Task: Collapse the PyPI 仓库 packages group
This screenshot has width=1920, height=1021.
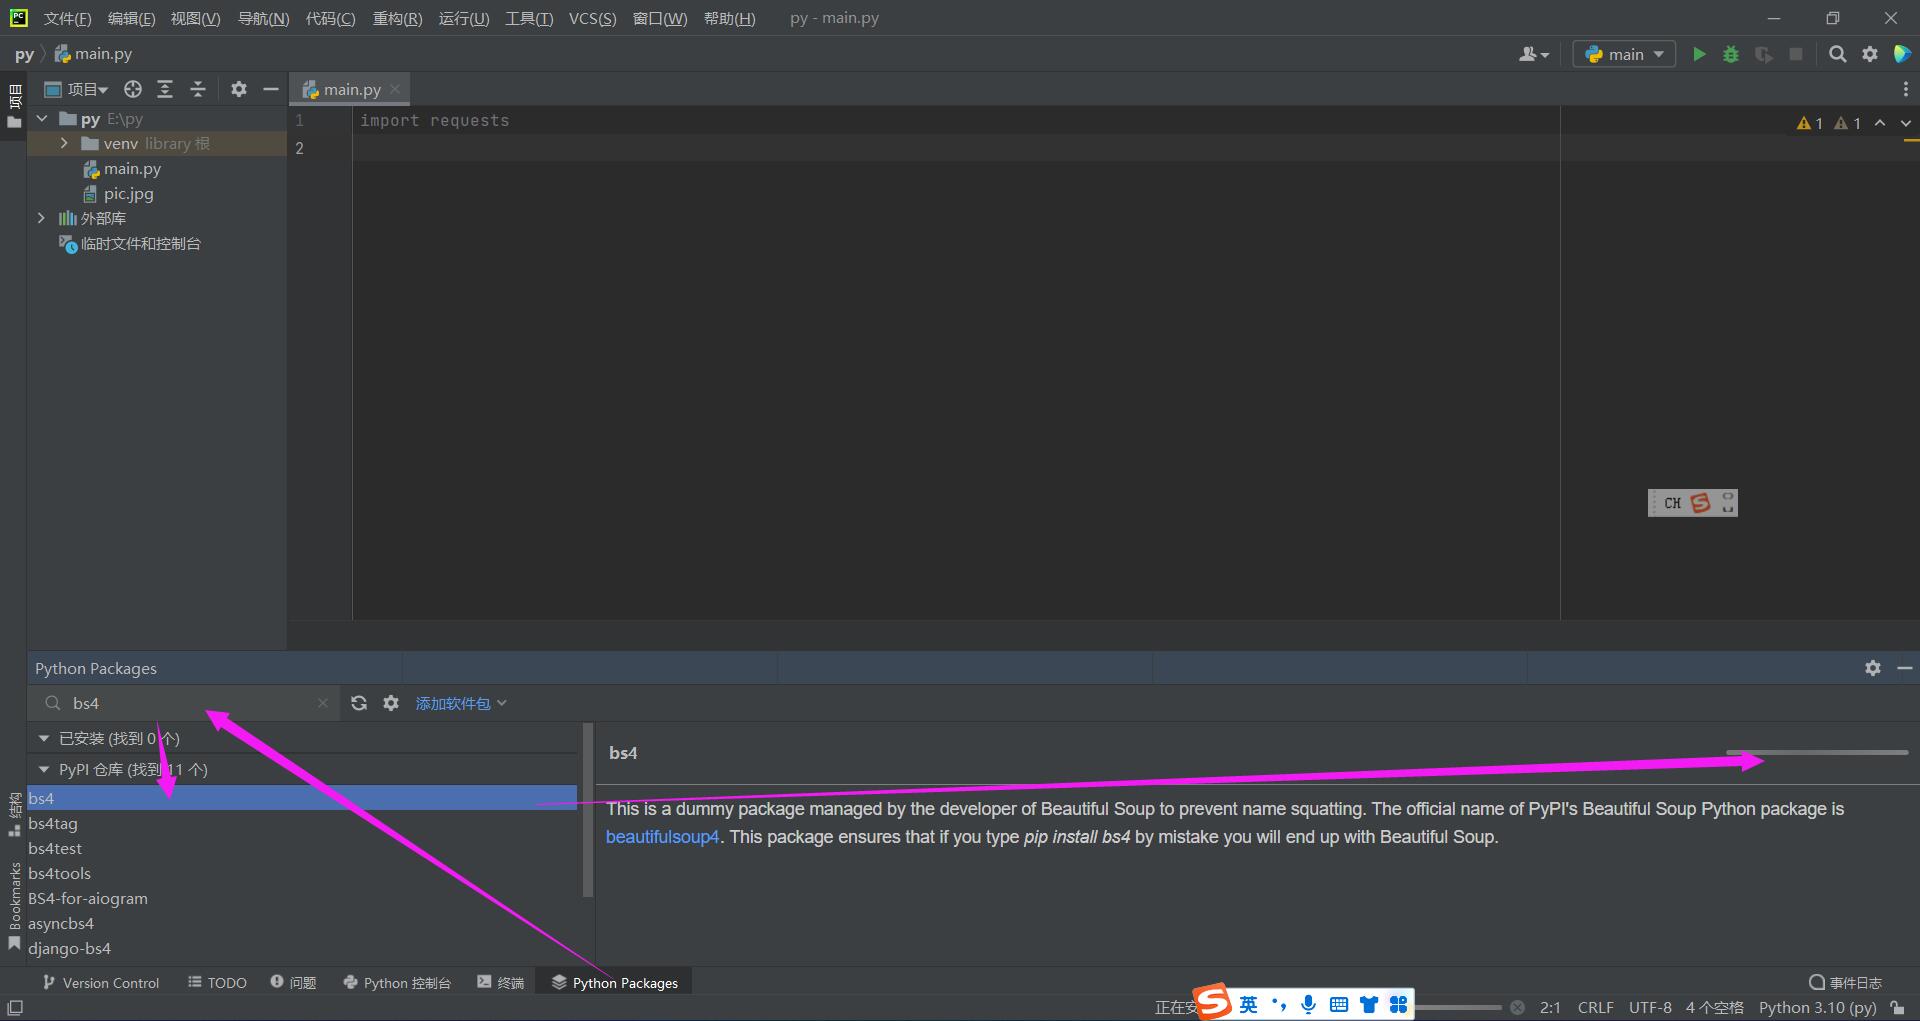Action: 43,769
